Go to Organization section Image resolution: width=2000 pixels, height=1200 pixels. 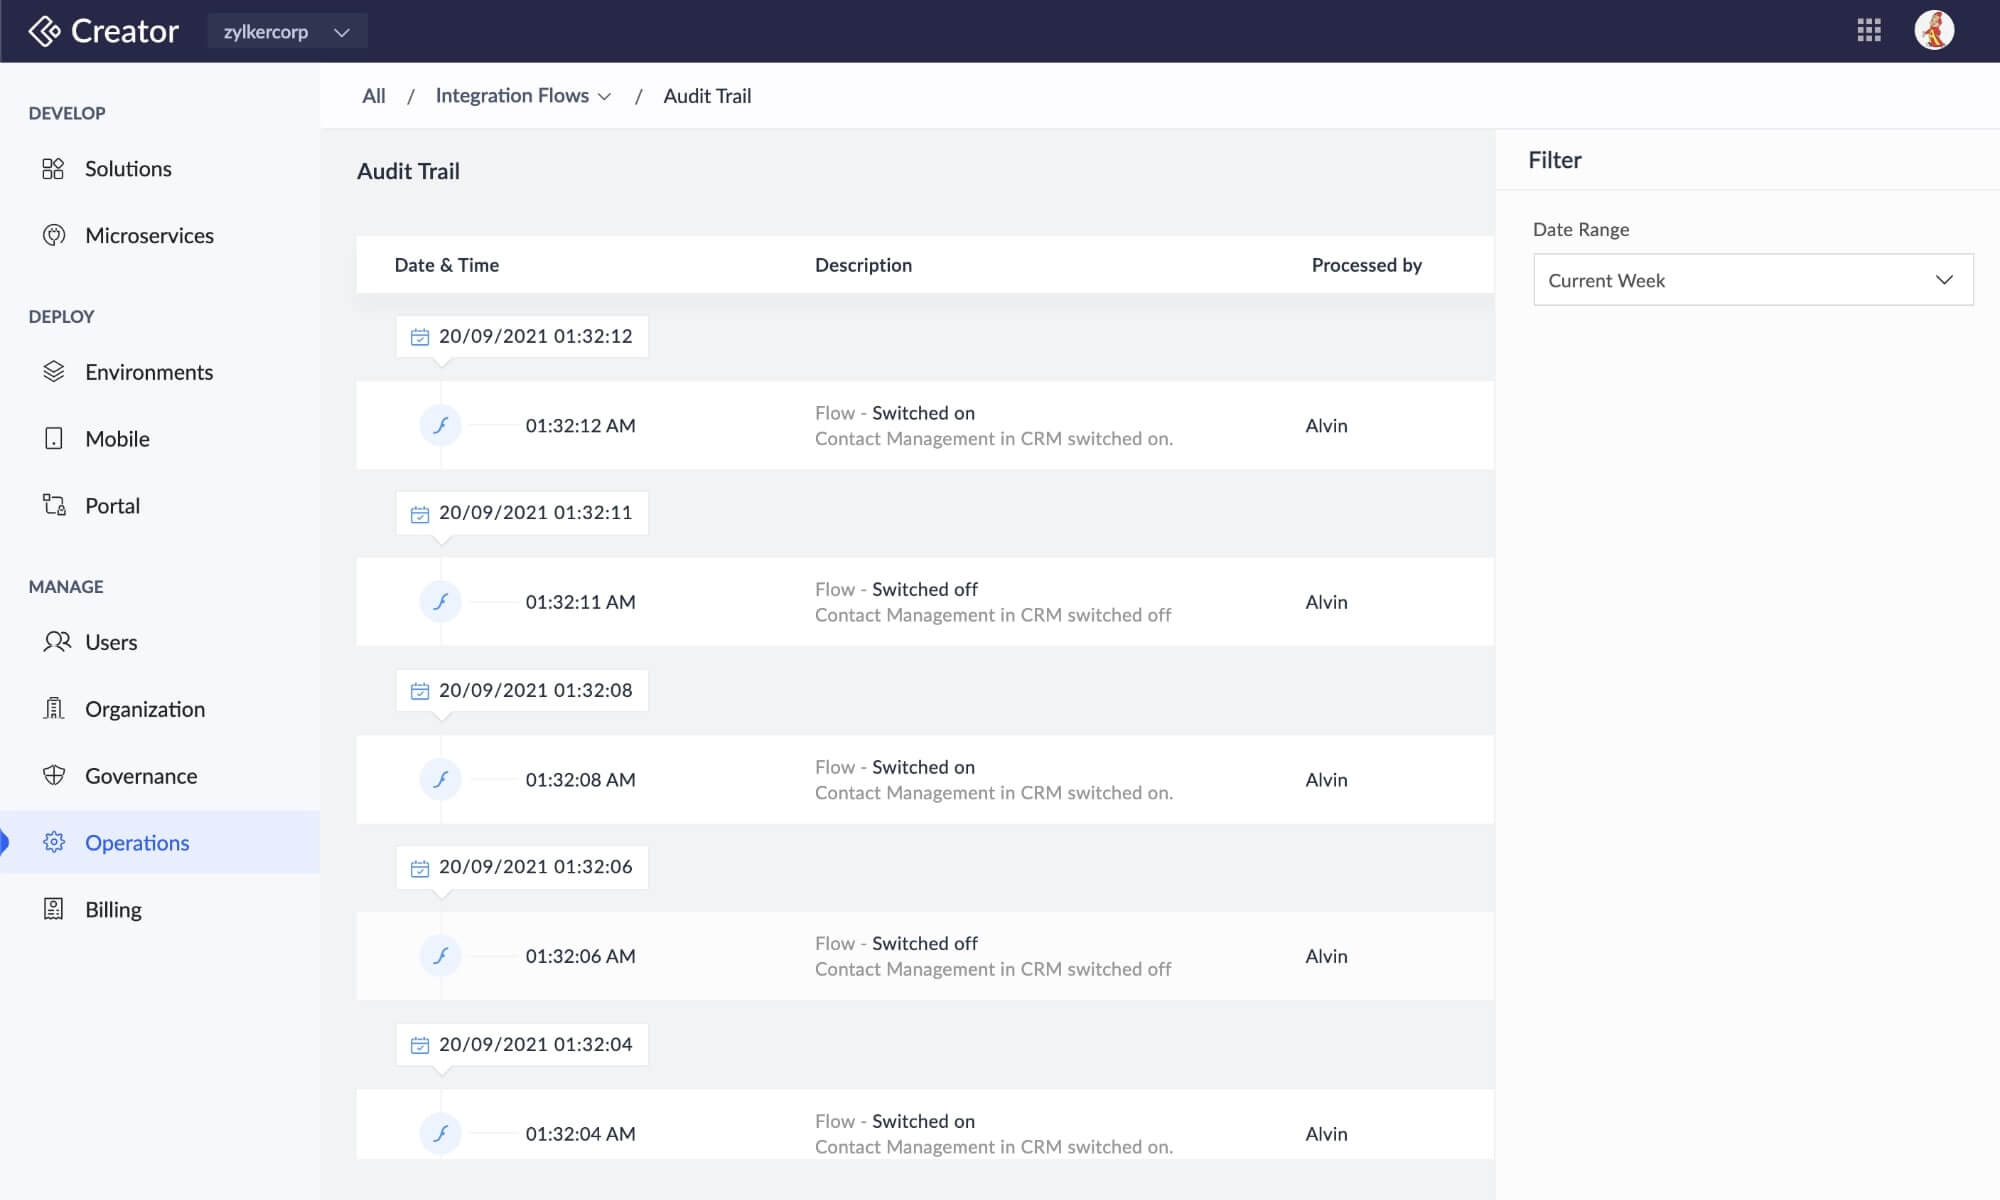point(144,709)
